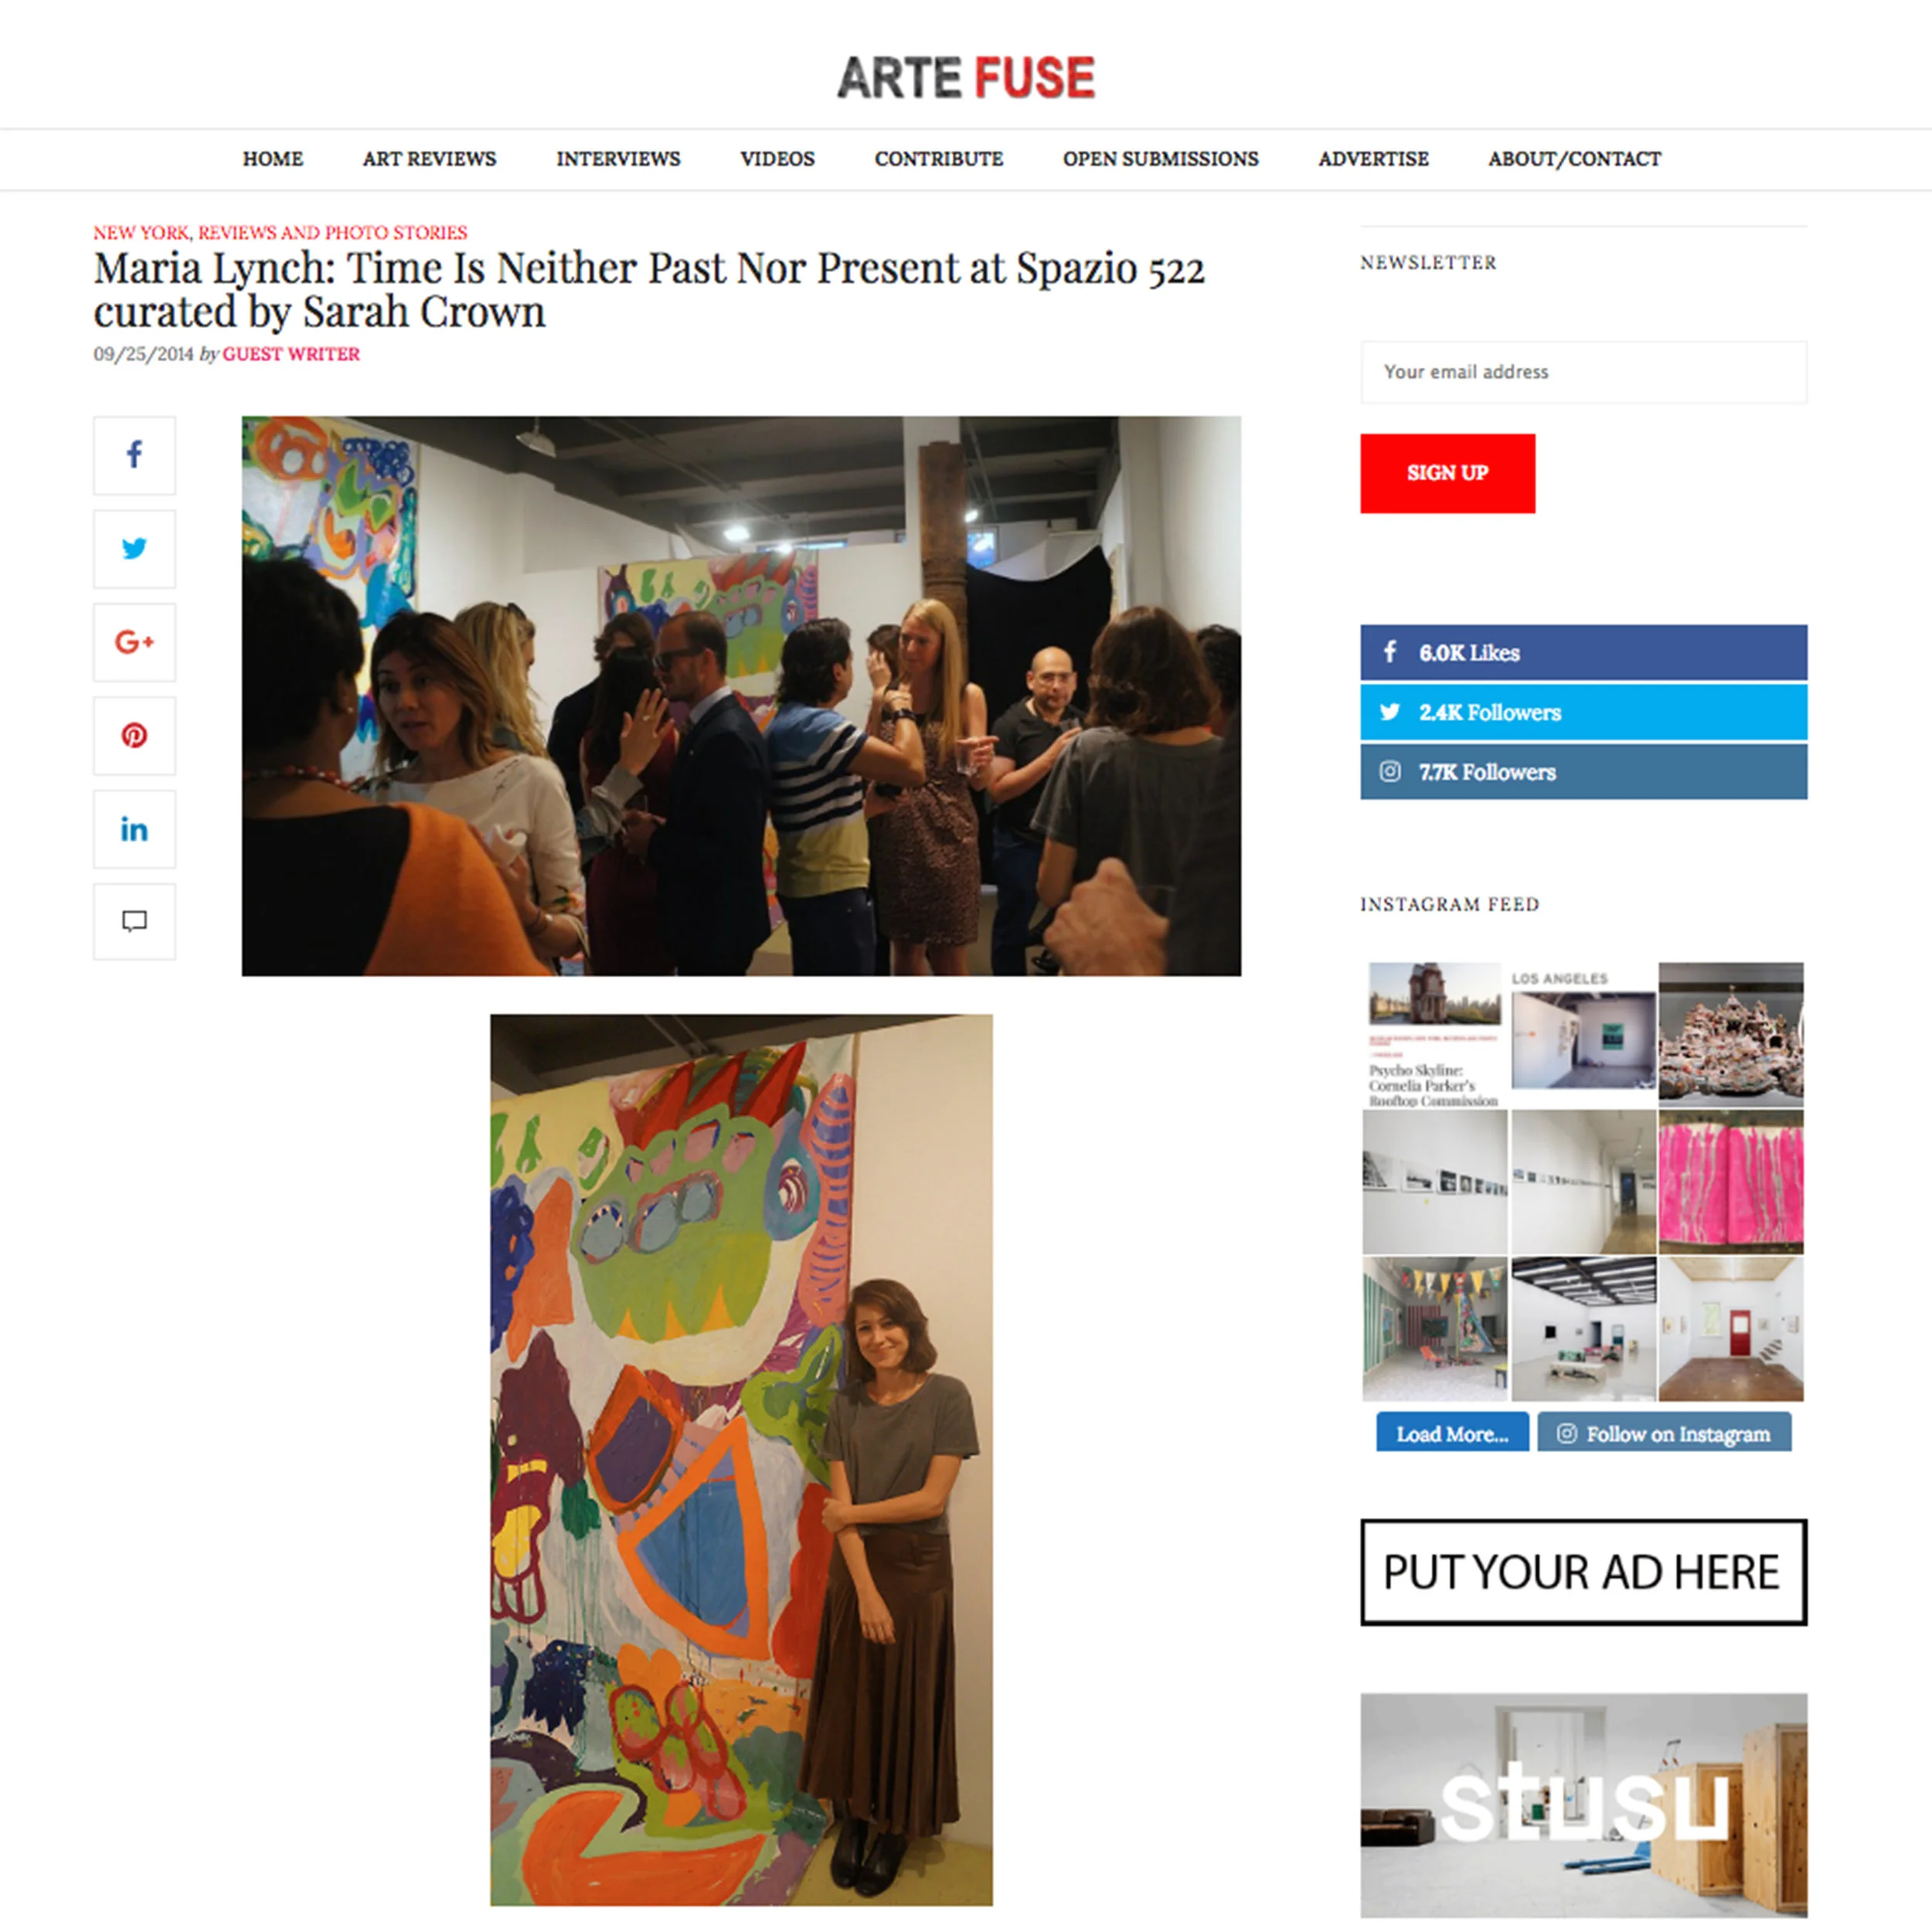Share article via Twitter bird icon
1932x1922 pixels.
[x=134, y=548]
